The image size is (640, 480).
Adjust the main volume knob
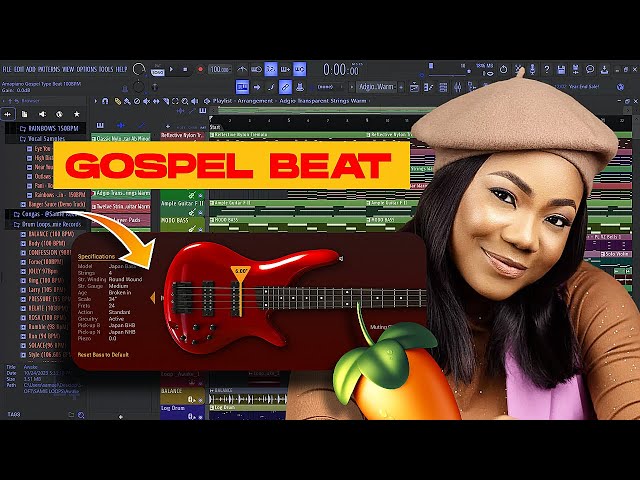coord(139,69)
